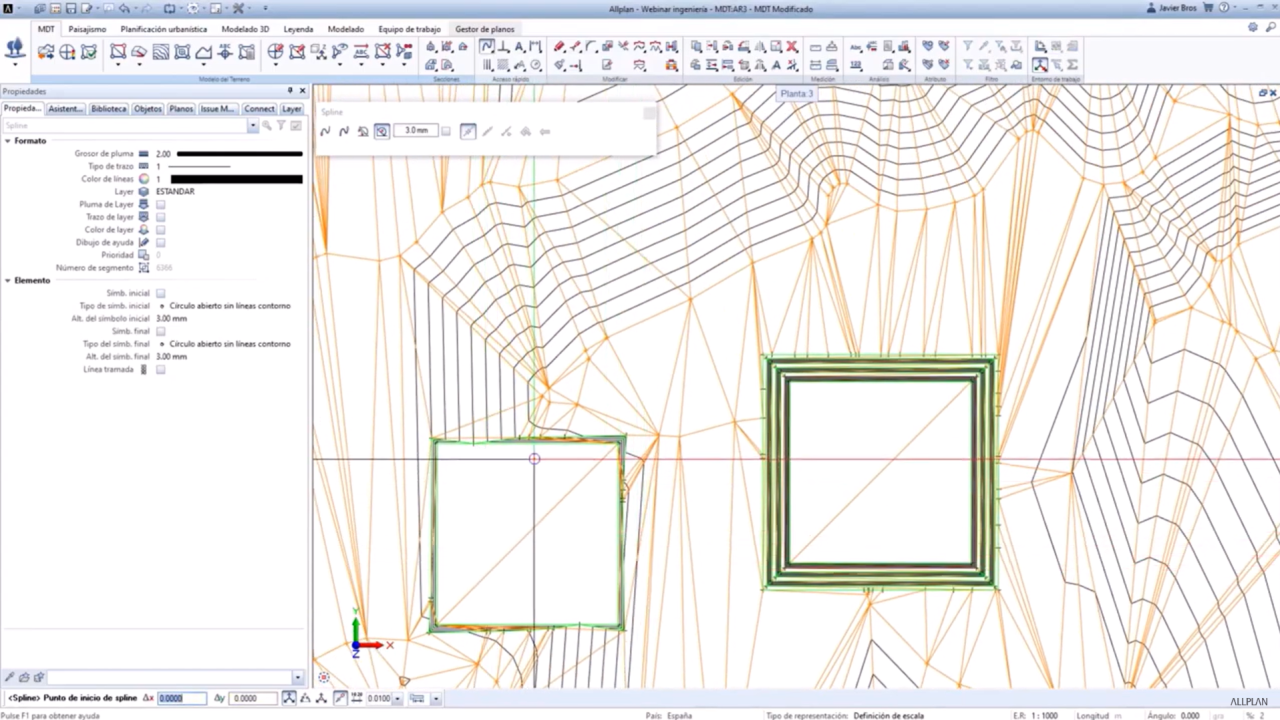1280x720 pixels.
Task: Click the Planta 3 label on the drawing view
Action: tap(796, 93)
